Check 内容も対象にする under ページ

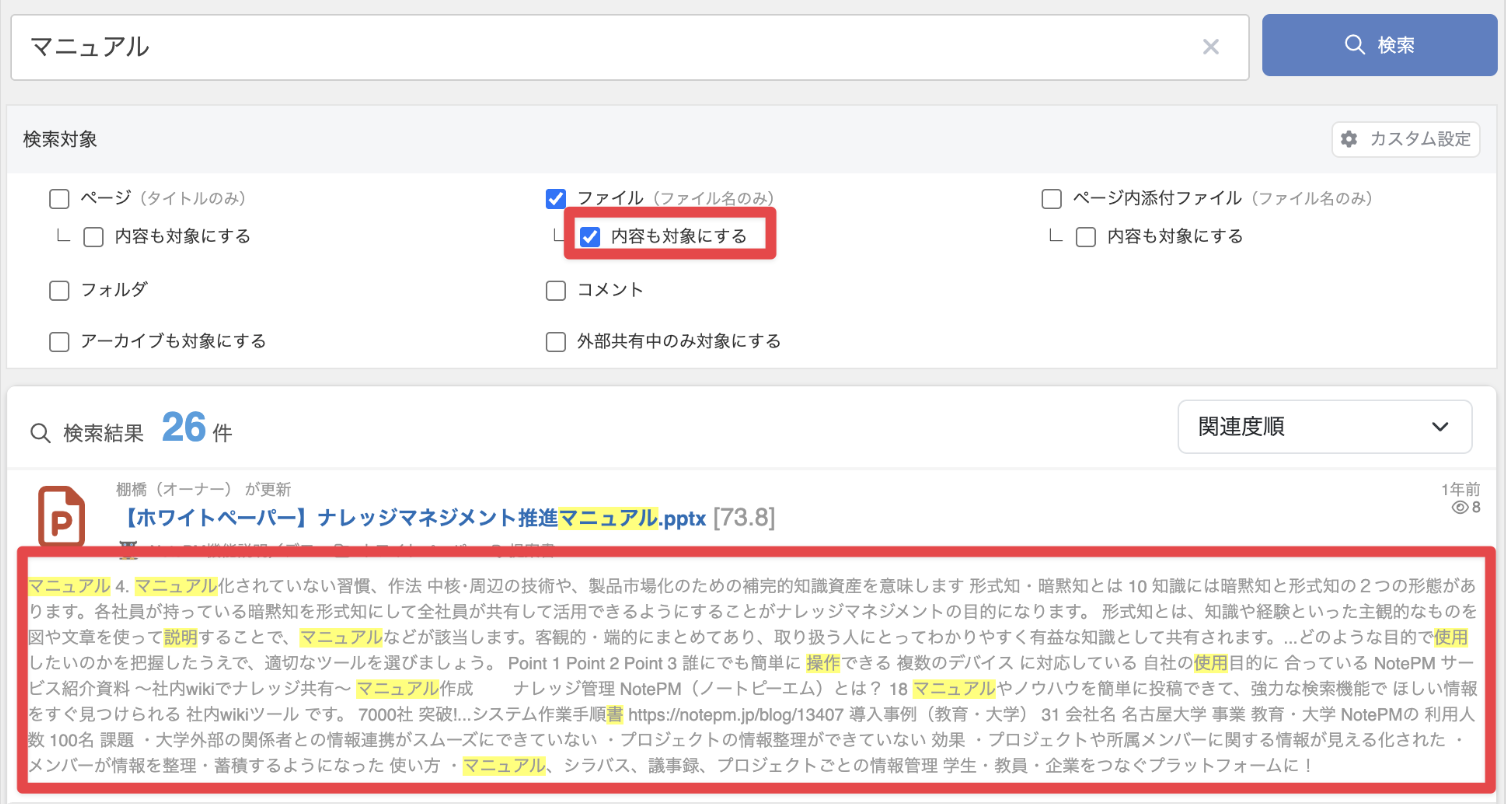point(93,237)
